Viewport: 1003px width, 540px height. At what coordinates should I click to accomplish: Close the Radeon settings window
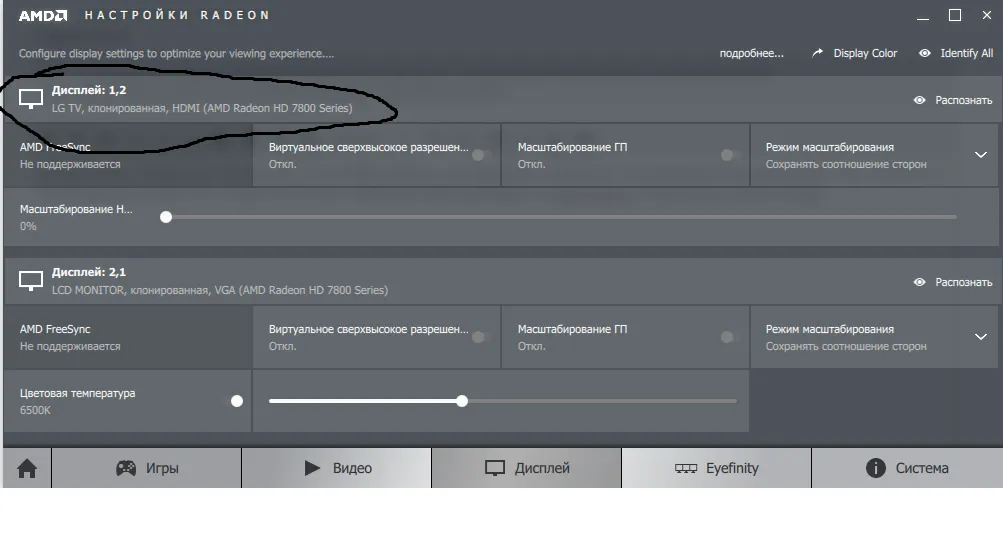tap(986, 15)
